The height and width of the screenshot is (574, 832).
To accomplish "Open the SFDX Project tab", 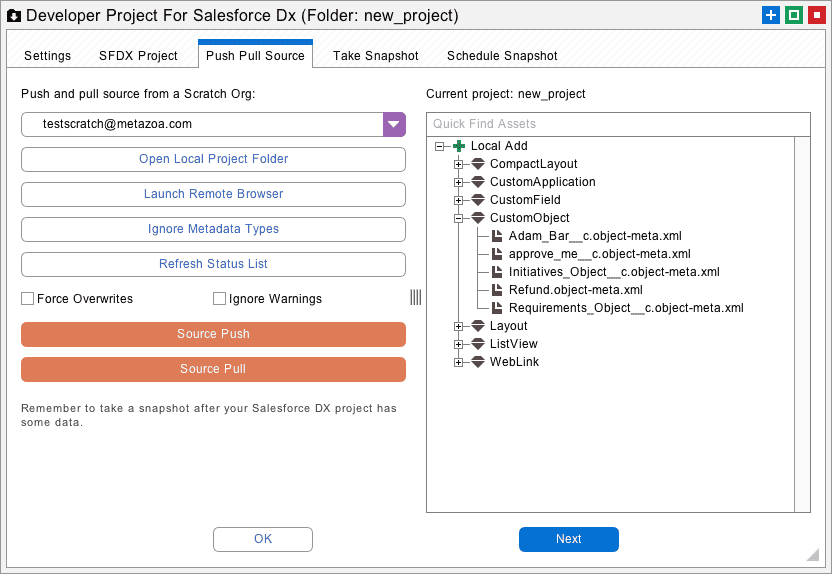I will point(138,56).
